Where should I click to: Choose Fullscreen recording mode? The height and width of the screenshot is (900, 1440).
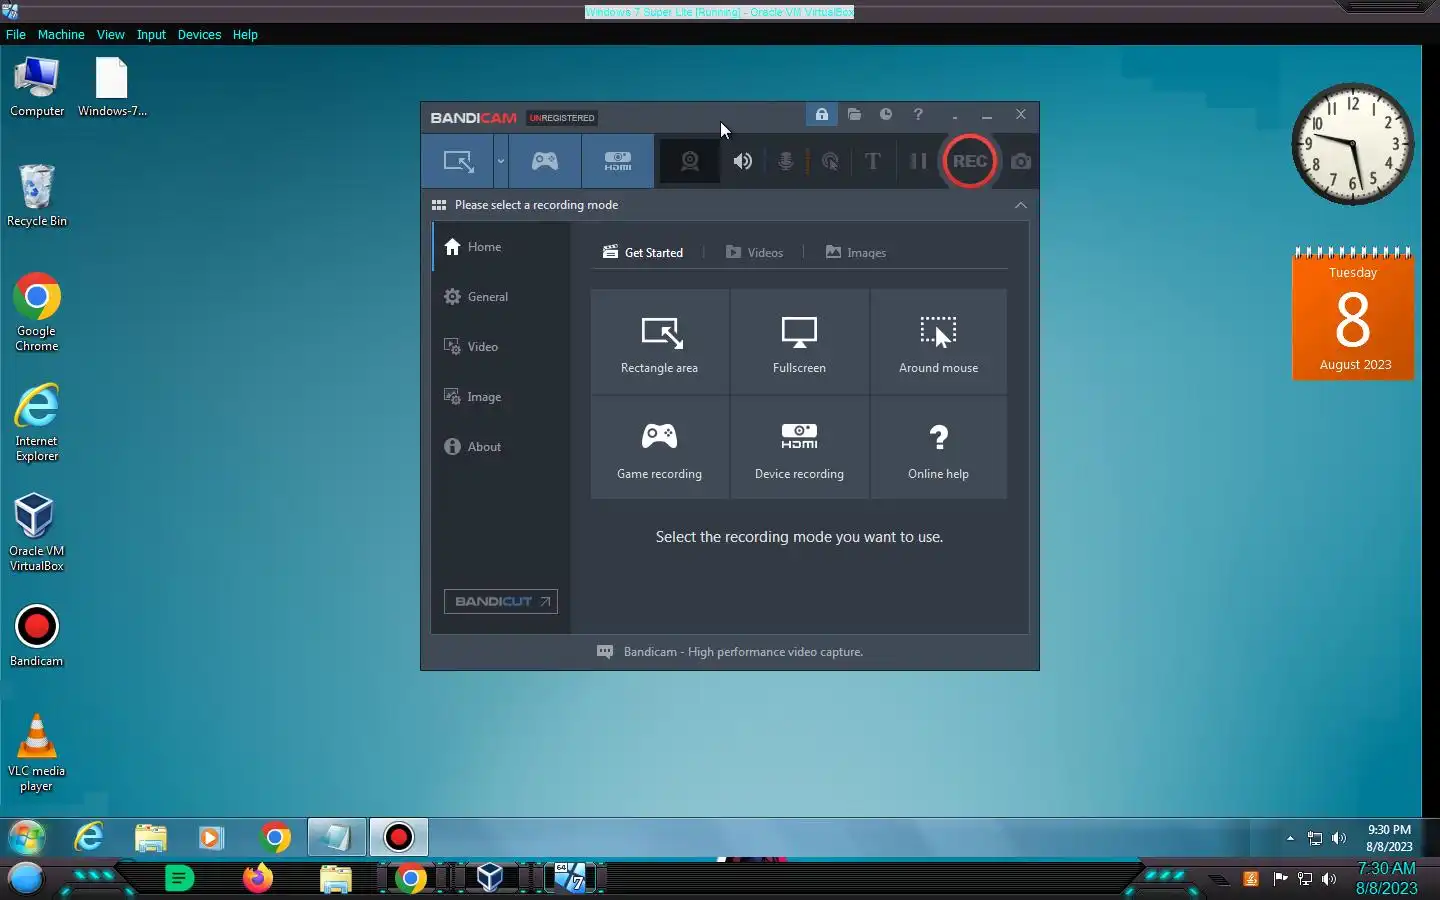pos(799,342)
